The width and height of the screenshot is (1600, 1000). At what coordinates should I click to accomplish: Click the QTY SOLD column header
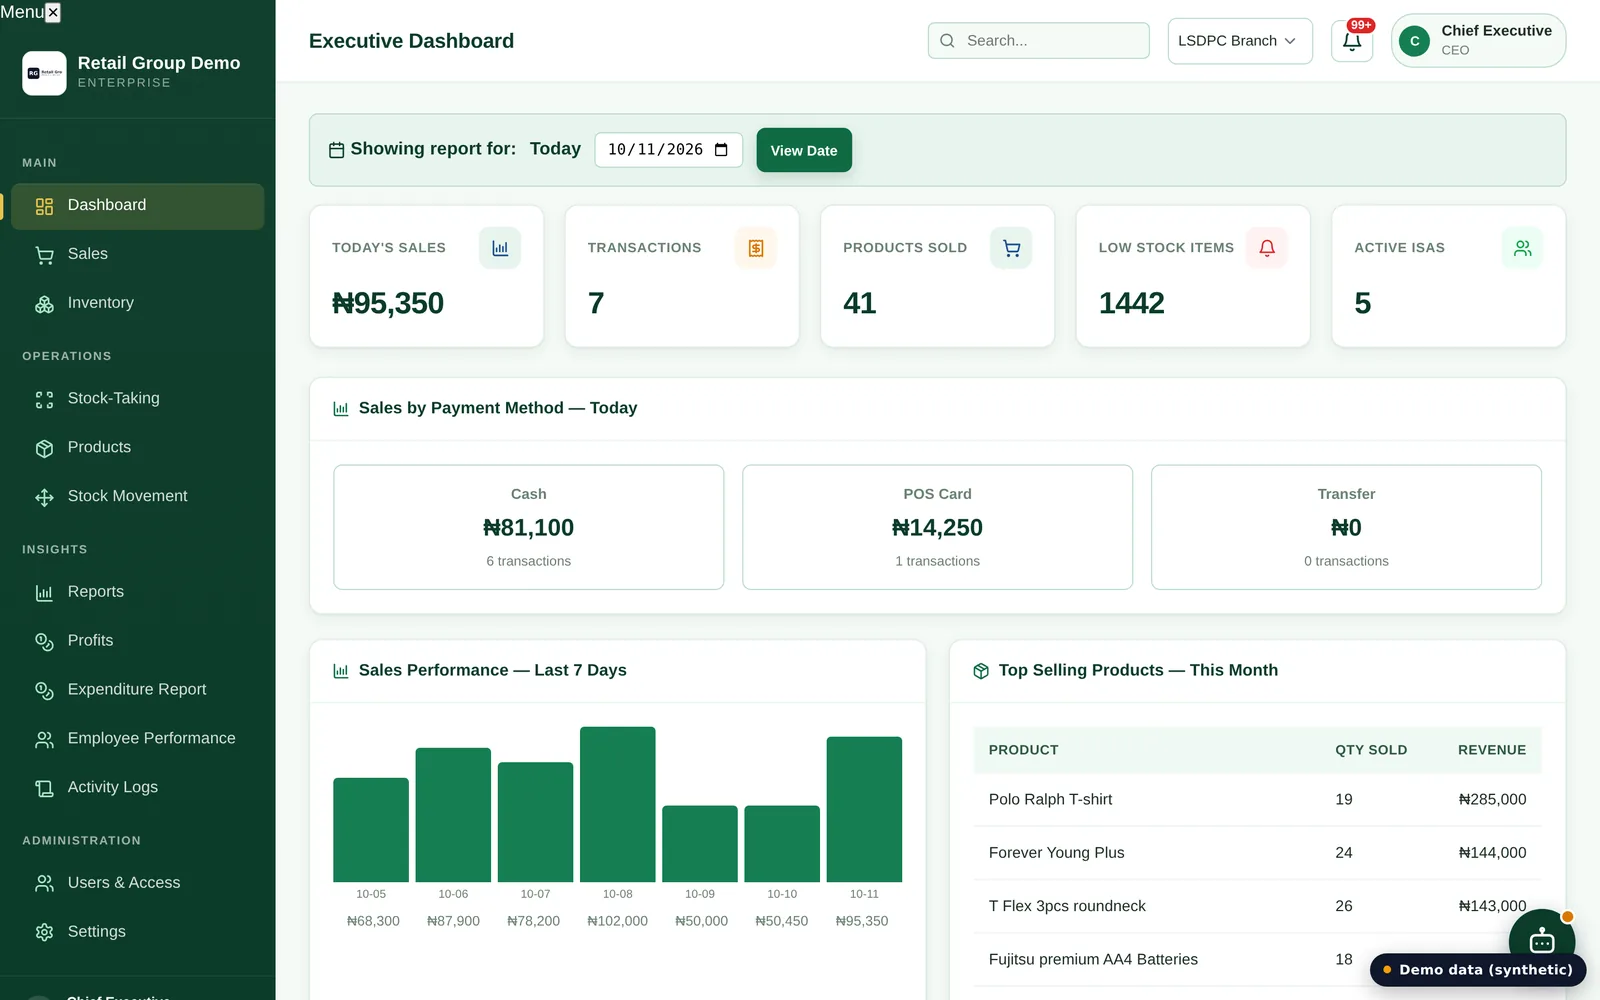(1371, 750)
